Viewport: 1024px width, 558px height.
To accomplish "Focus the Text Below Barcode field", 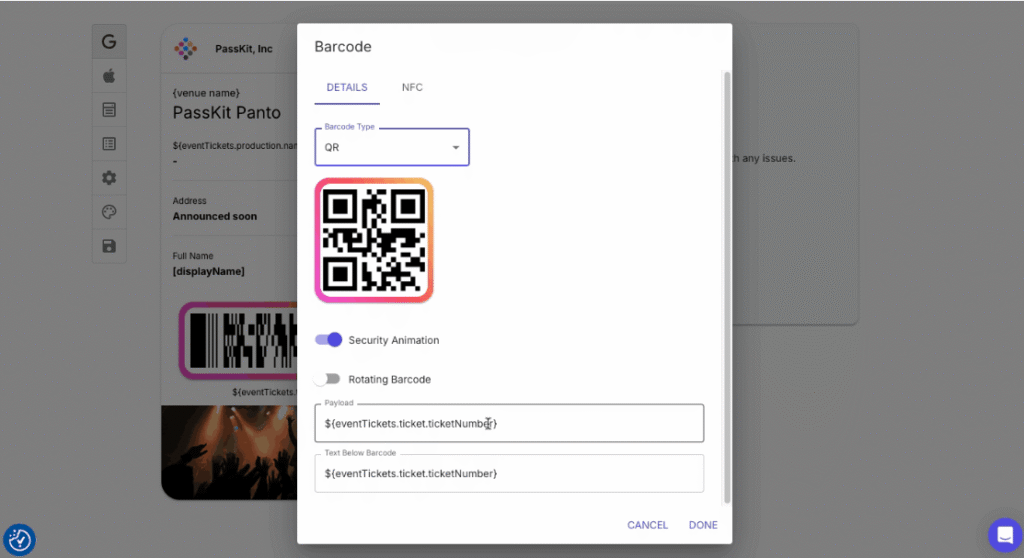I will point(509,473).
